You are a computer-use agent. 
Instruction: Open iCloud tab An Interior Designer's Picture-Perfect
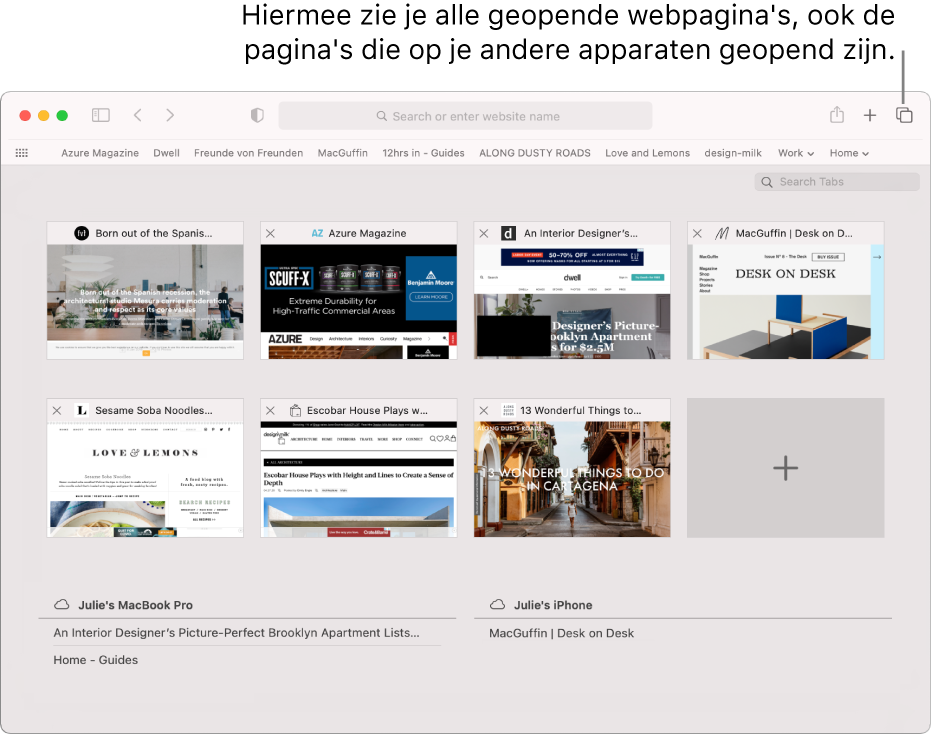(236, 633)
